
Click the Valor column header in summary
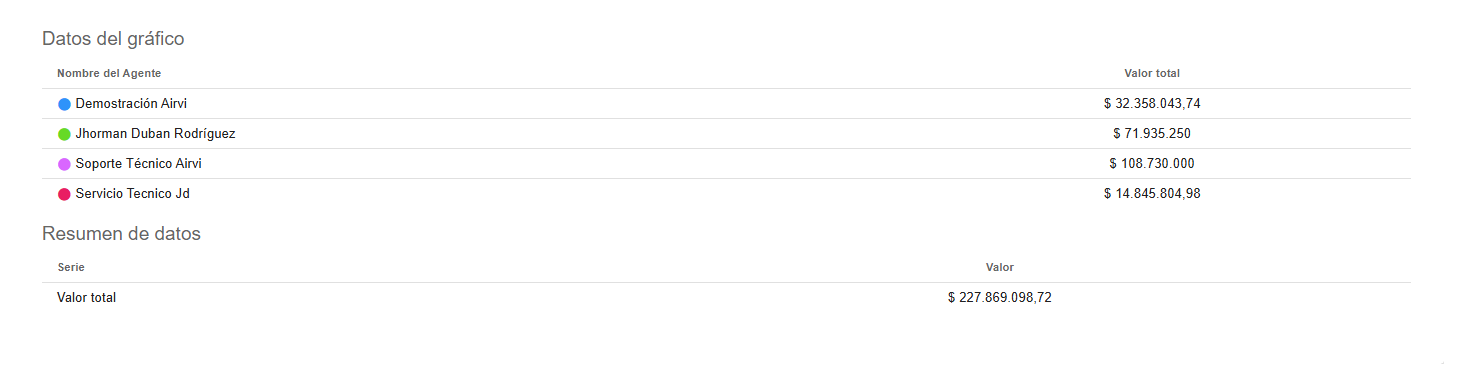(x=1000, y=268)
